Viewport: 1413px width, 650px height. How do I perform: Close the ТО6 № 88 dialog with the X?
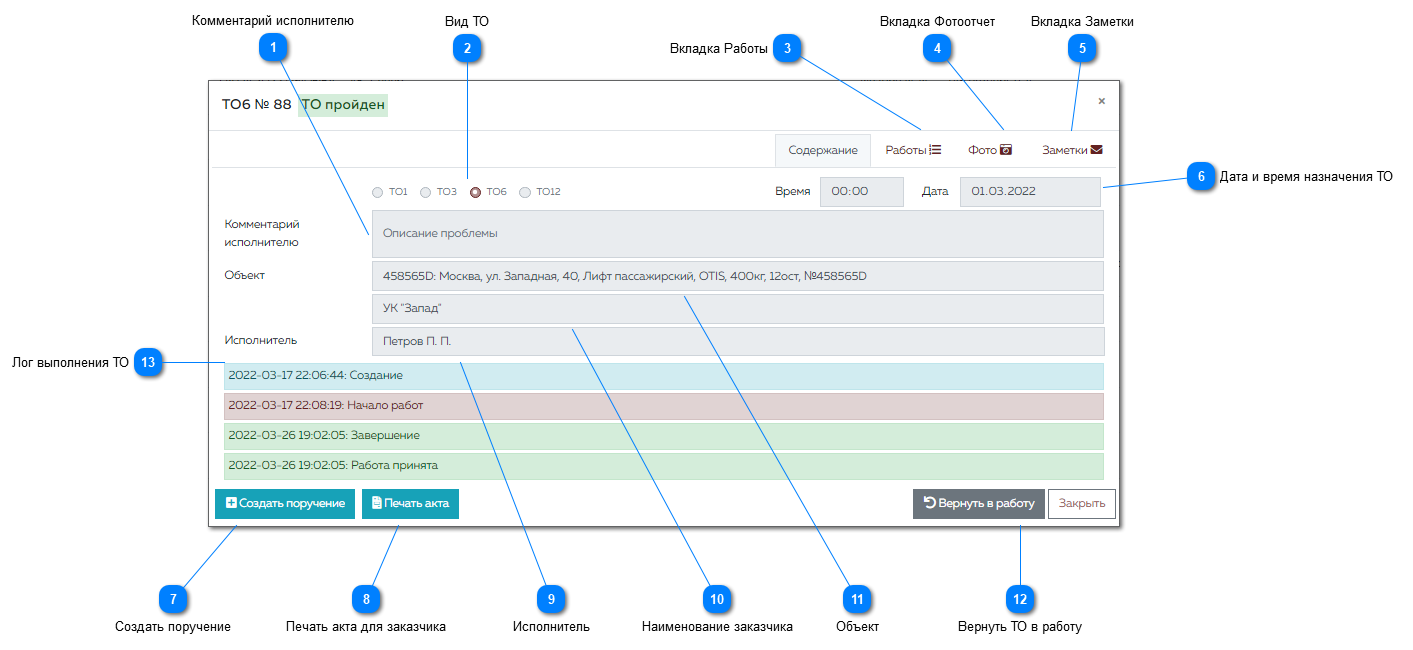click(1102, 101)
